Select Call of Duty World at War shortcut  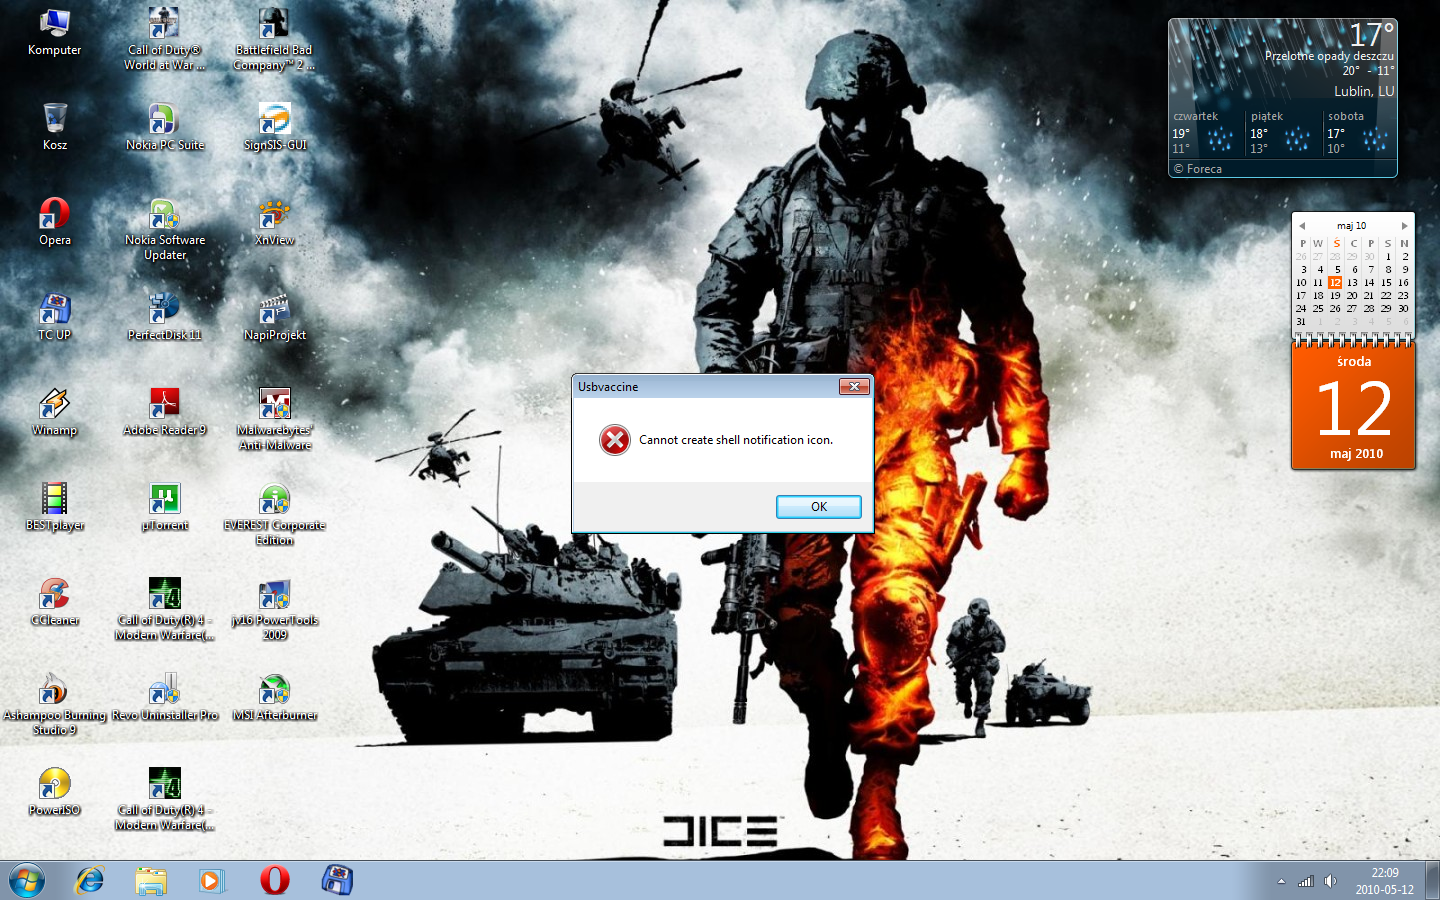point(165,40)
